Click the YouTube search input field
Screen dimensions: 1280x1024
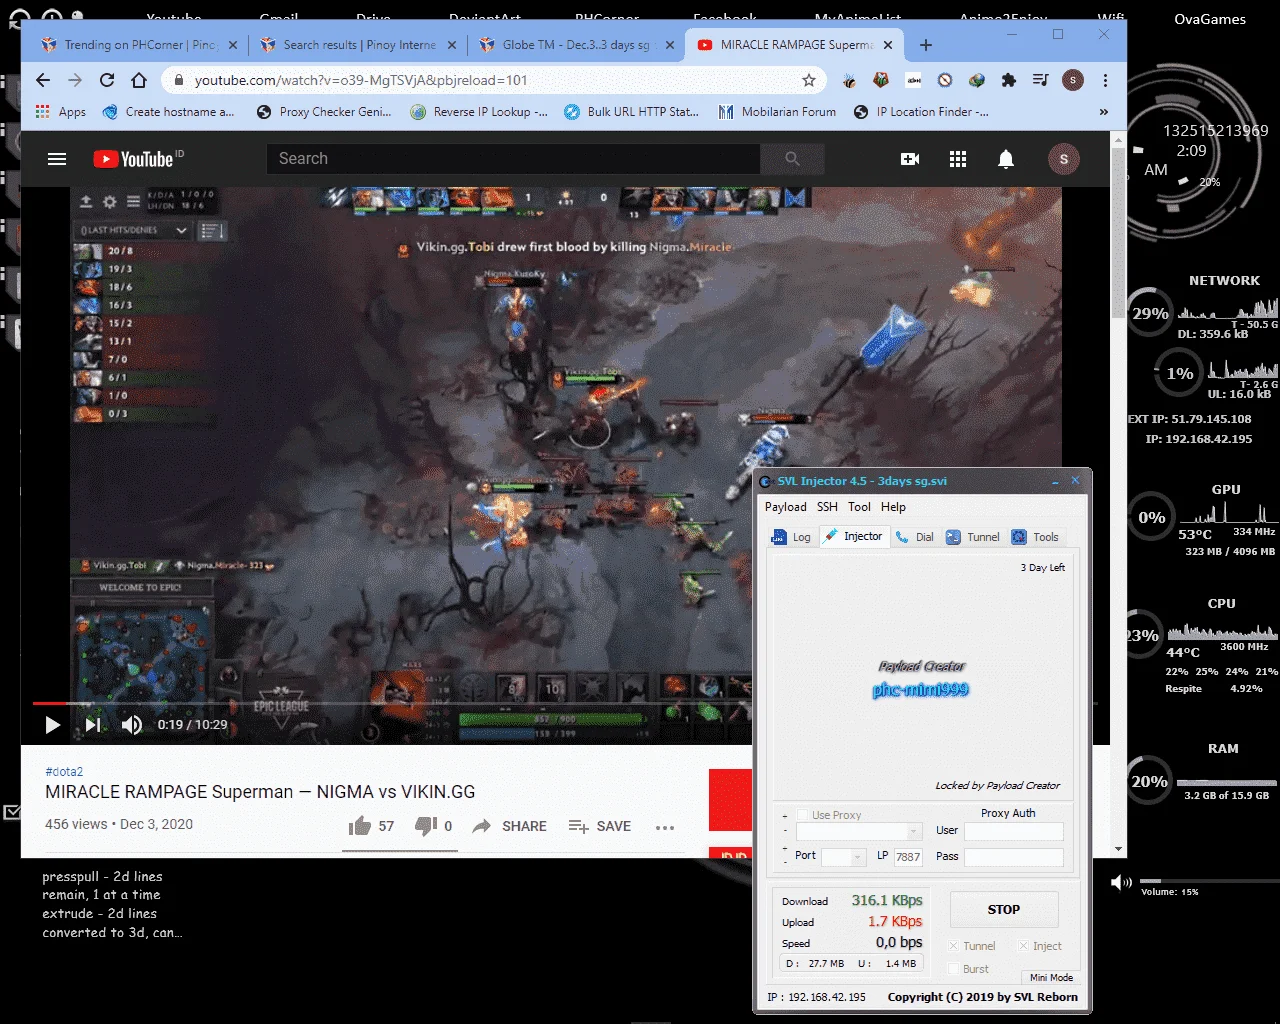pos(513,159)
